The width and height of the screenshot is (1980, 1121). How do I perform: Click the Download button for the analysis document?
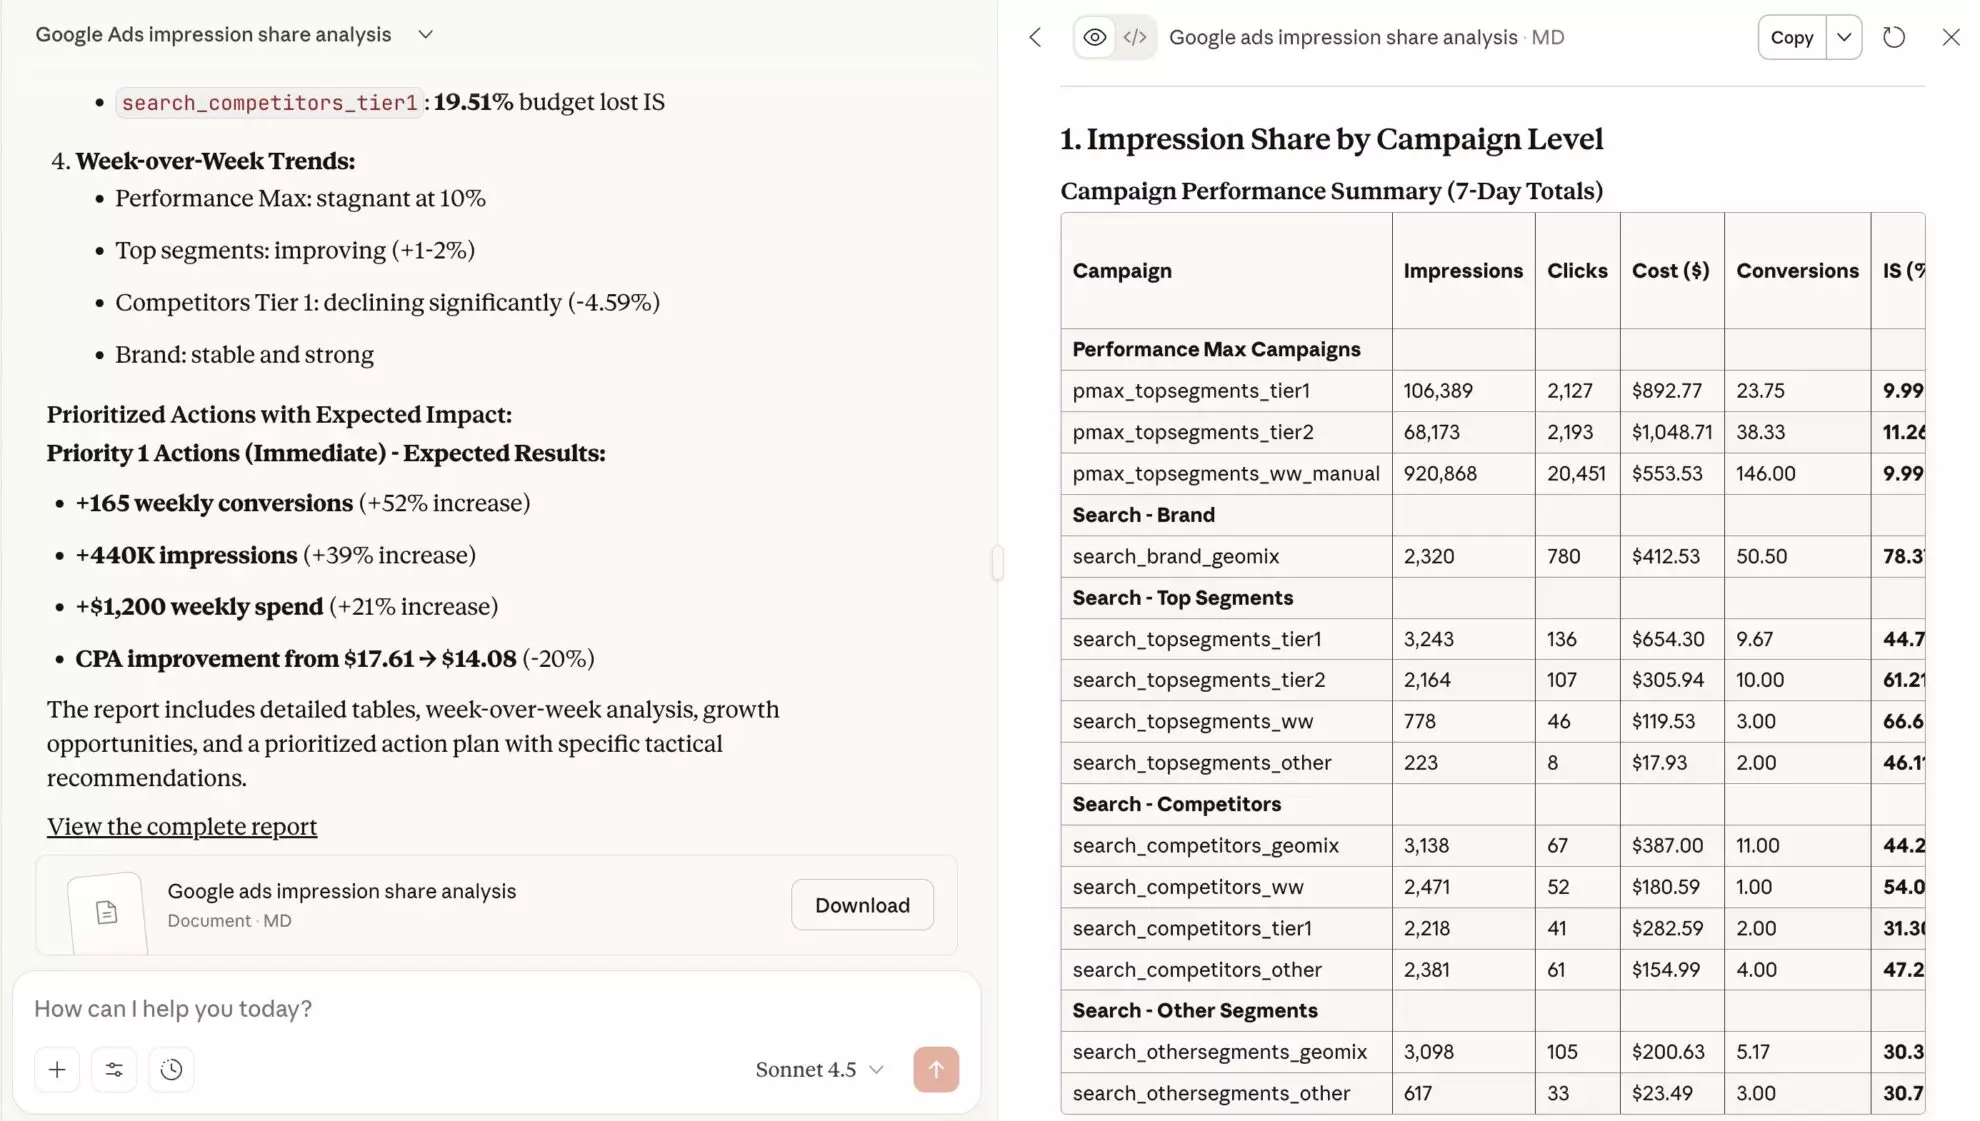(861, 904)
